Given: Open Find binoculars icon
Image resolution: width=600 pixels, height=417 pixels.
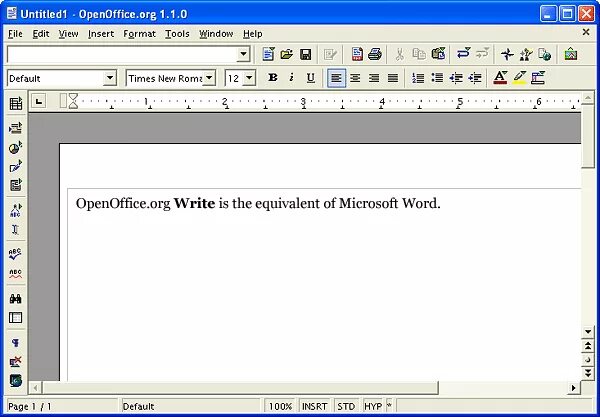Looking at the screenshot, I should [16, 298].
